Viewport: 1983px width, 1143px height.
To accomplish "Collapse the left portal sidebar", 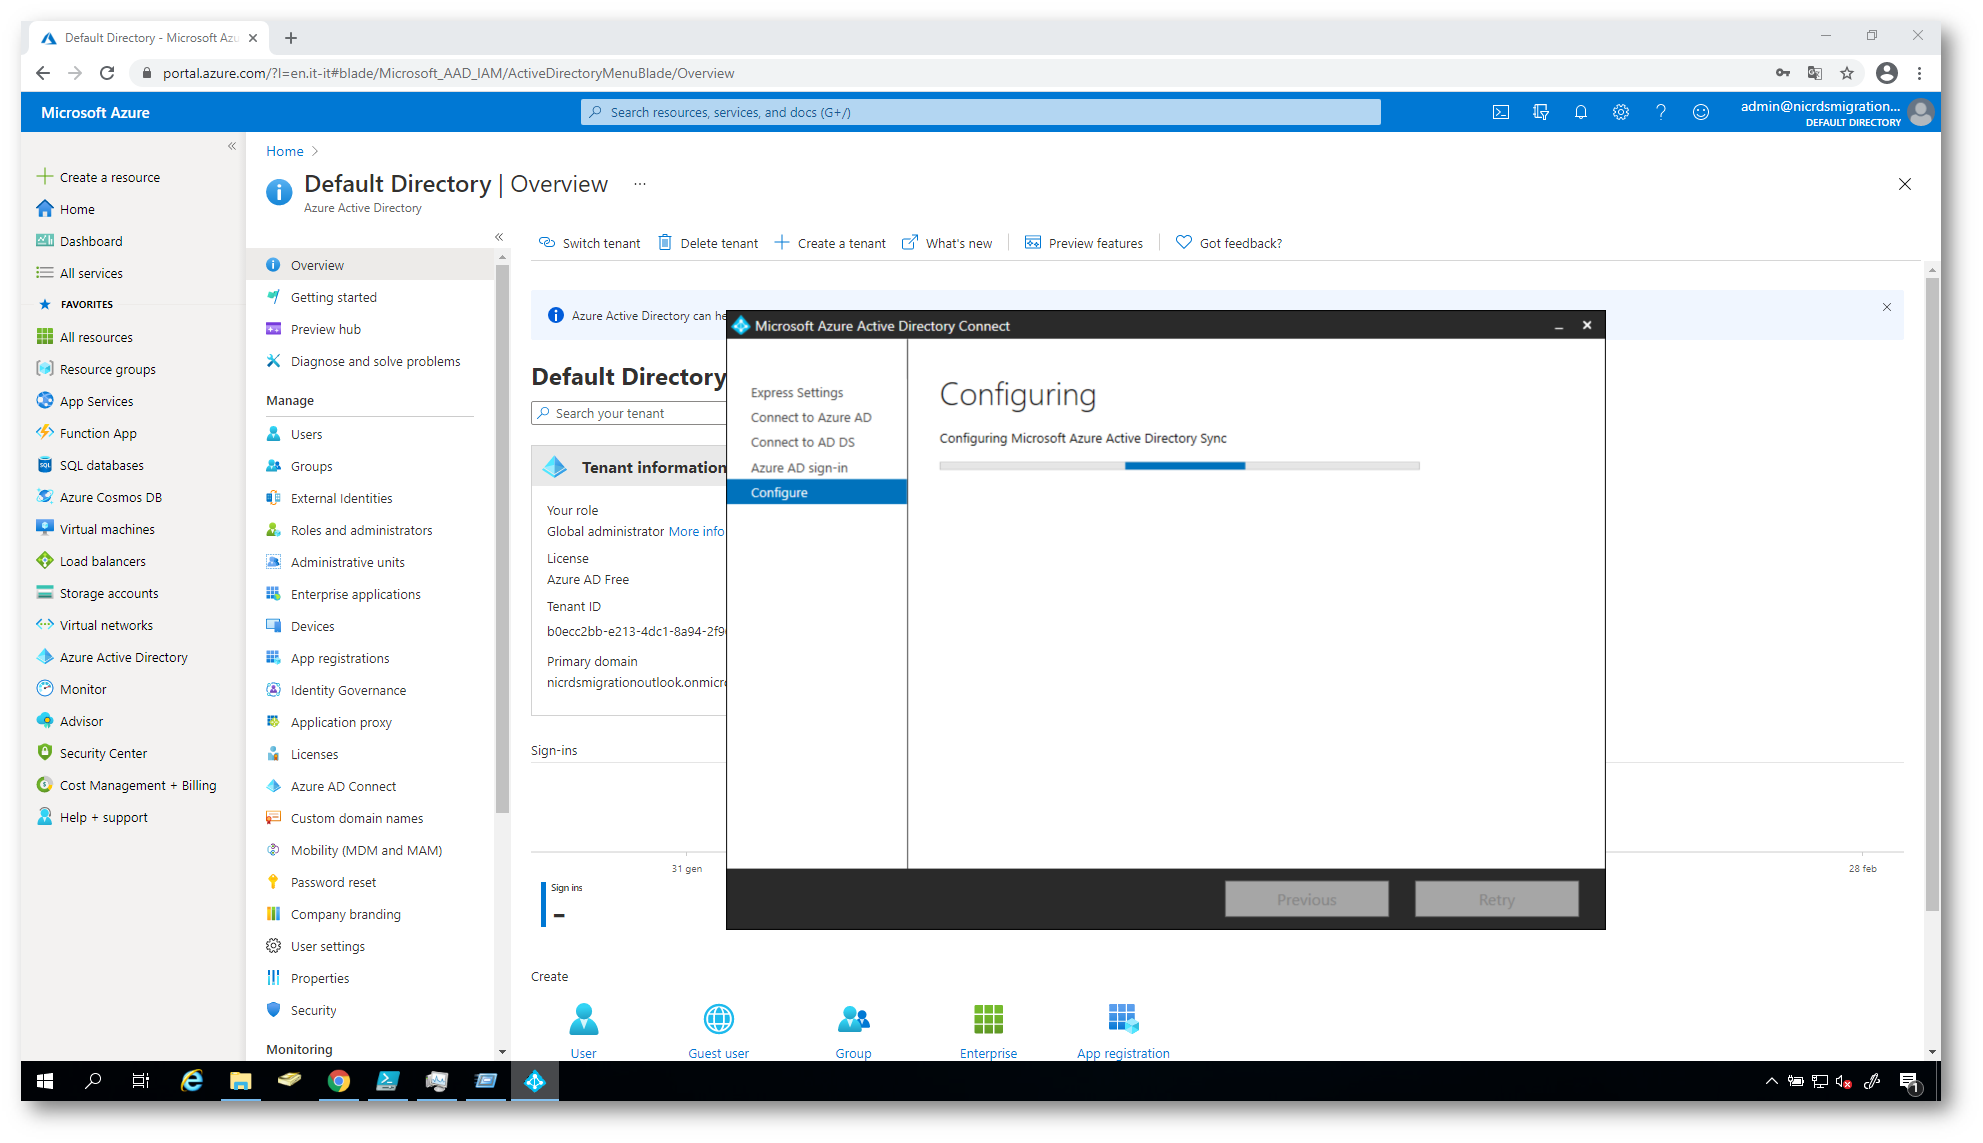I will (232, 146).
